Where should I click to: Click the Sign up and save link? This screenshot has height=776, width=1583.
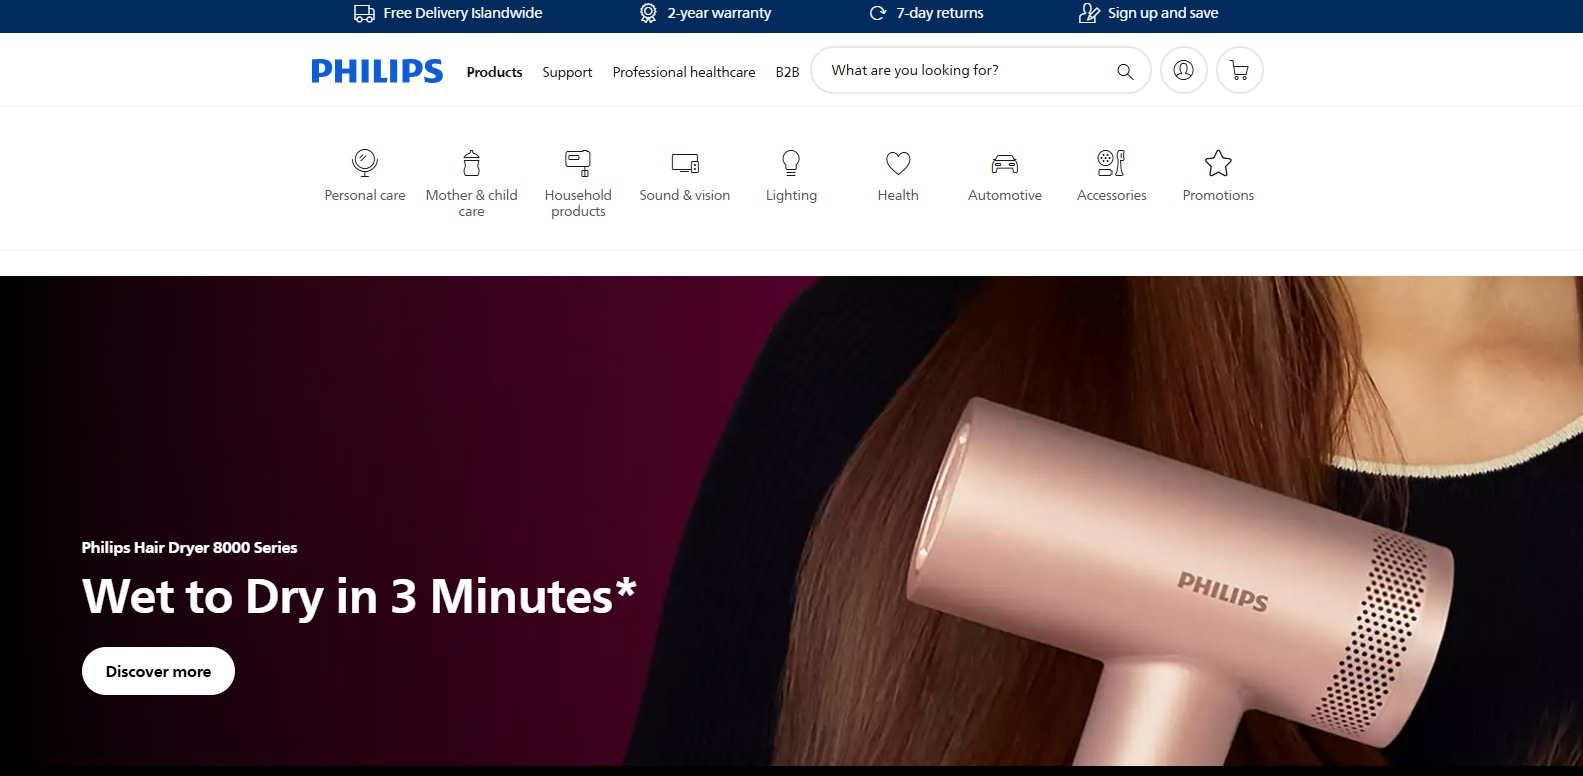(x=1163, y=13)
